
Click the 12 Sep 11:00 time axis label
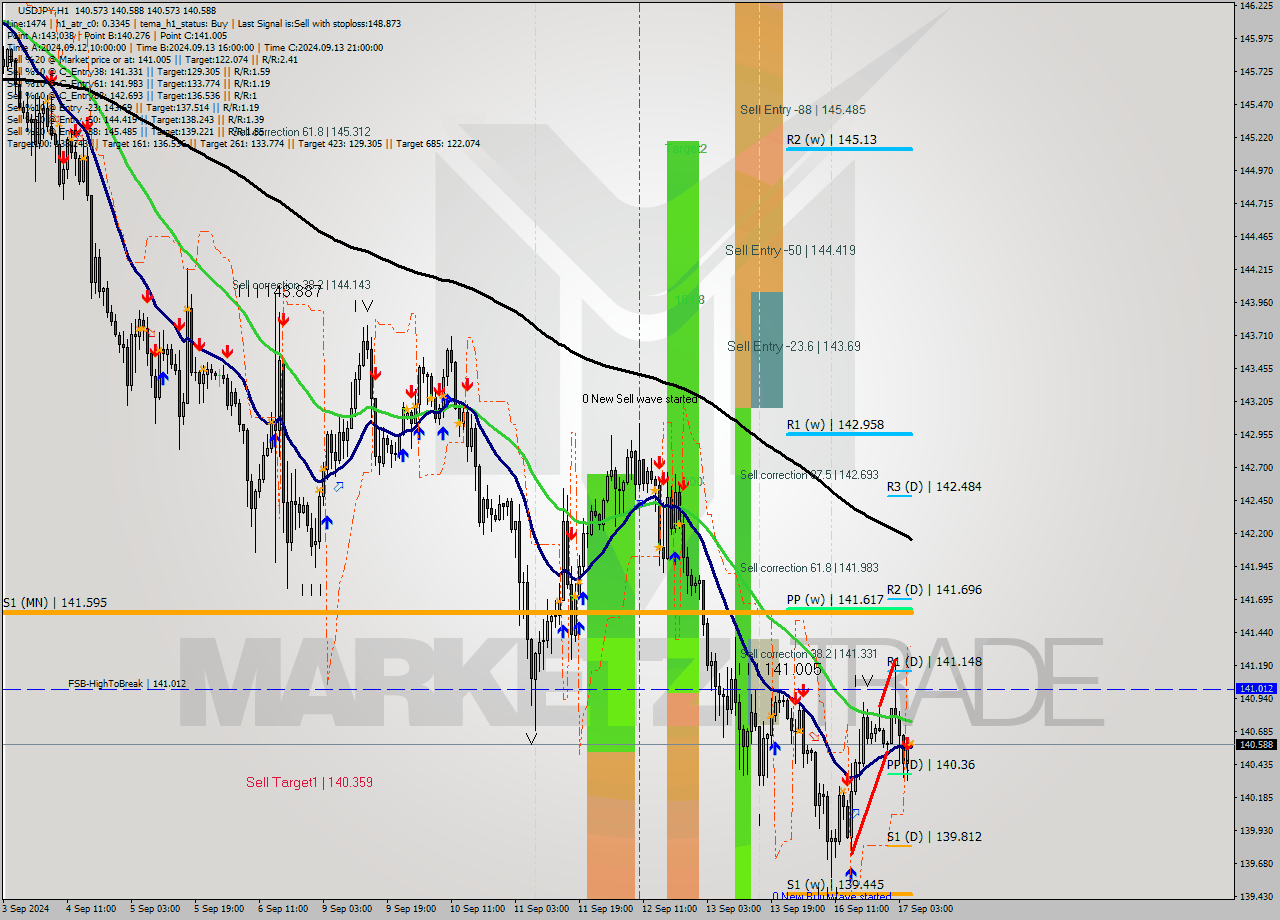click(669, 909)
